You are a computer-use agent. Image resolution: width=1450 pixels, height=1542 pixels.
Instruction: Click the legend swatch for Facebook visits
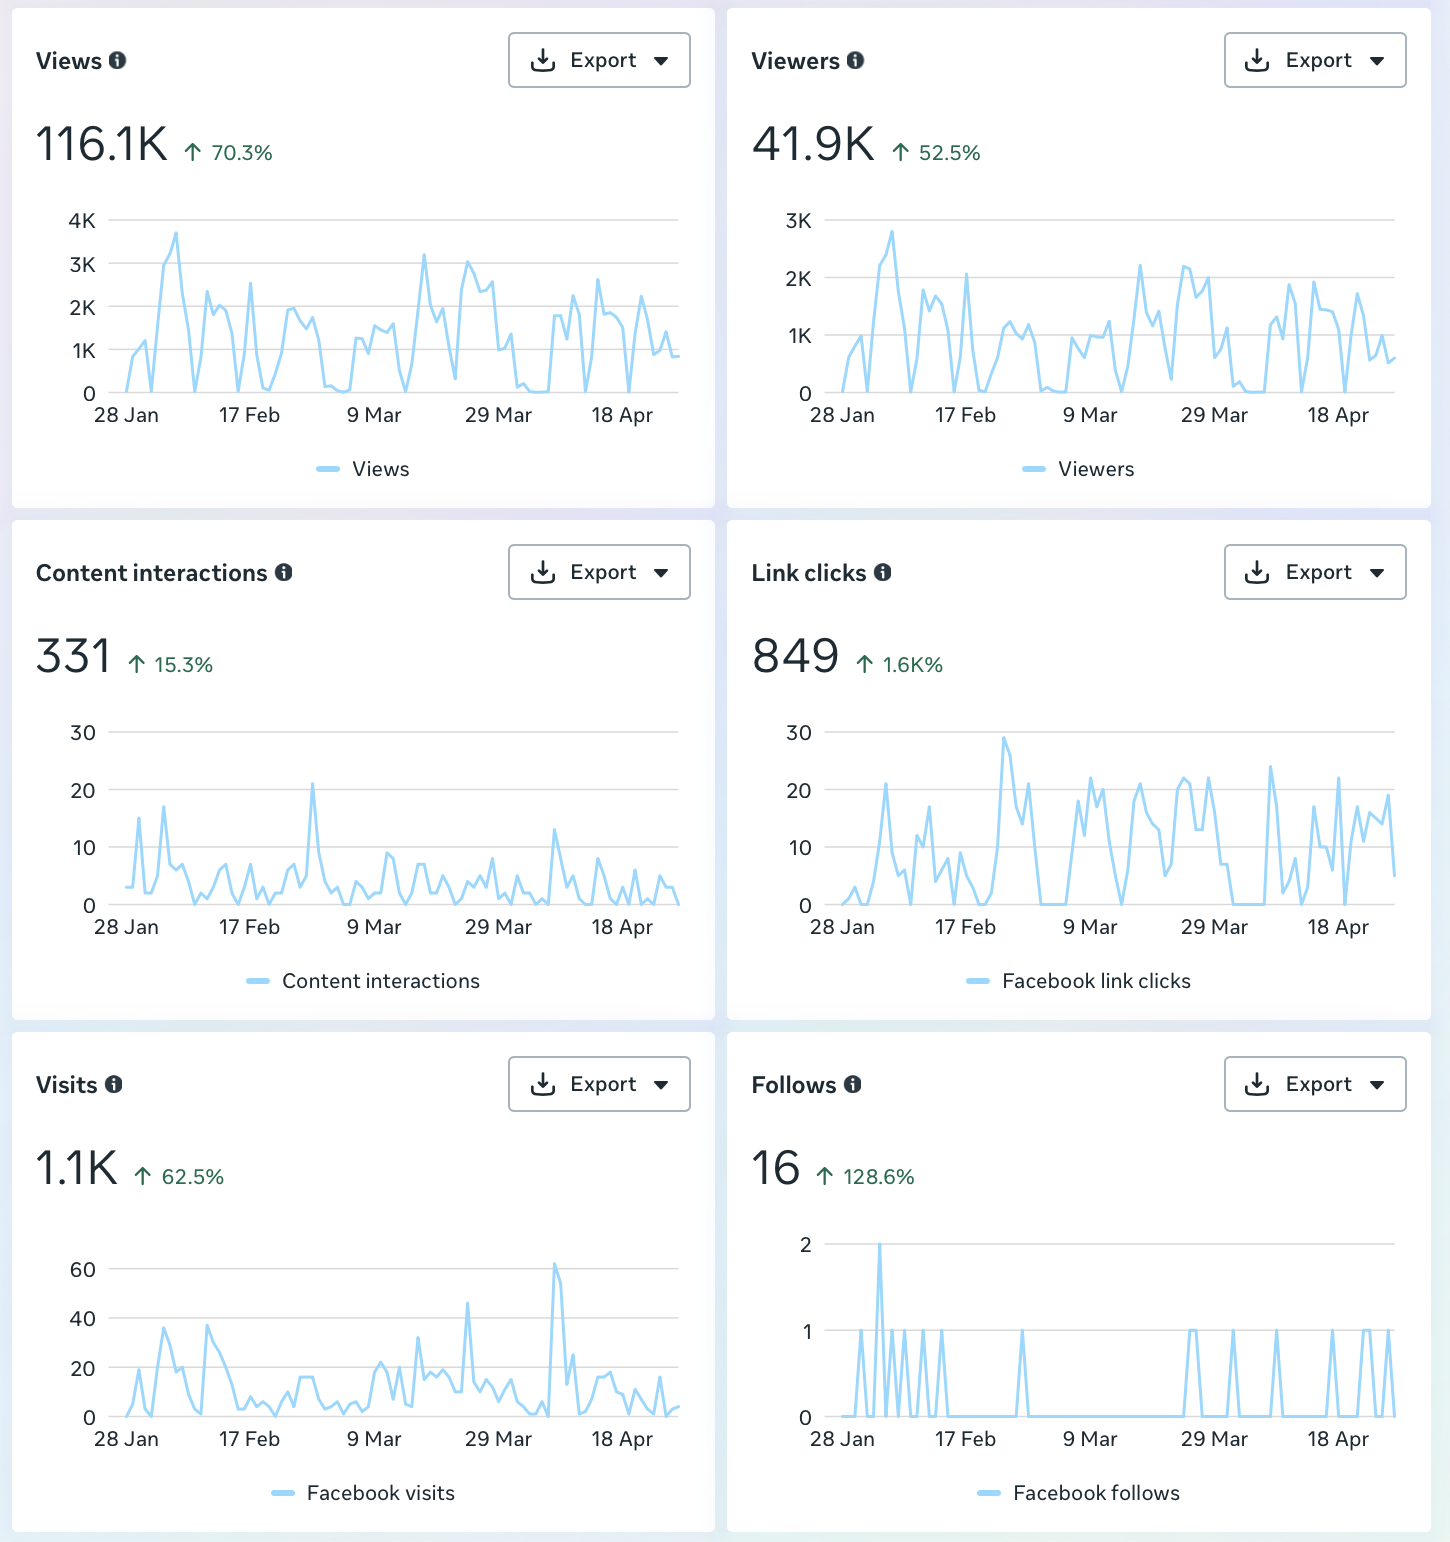pos(283,1493)
